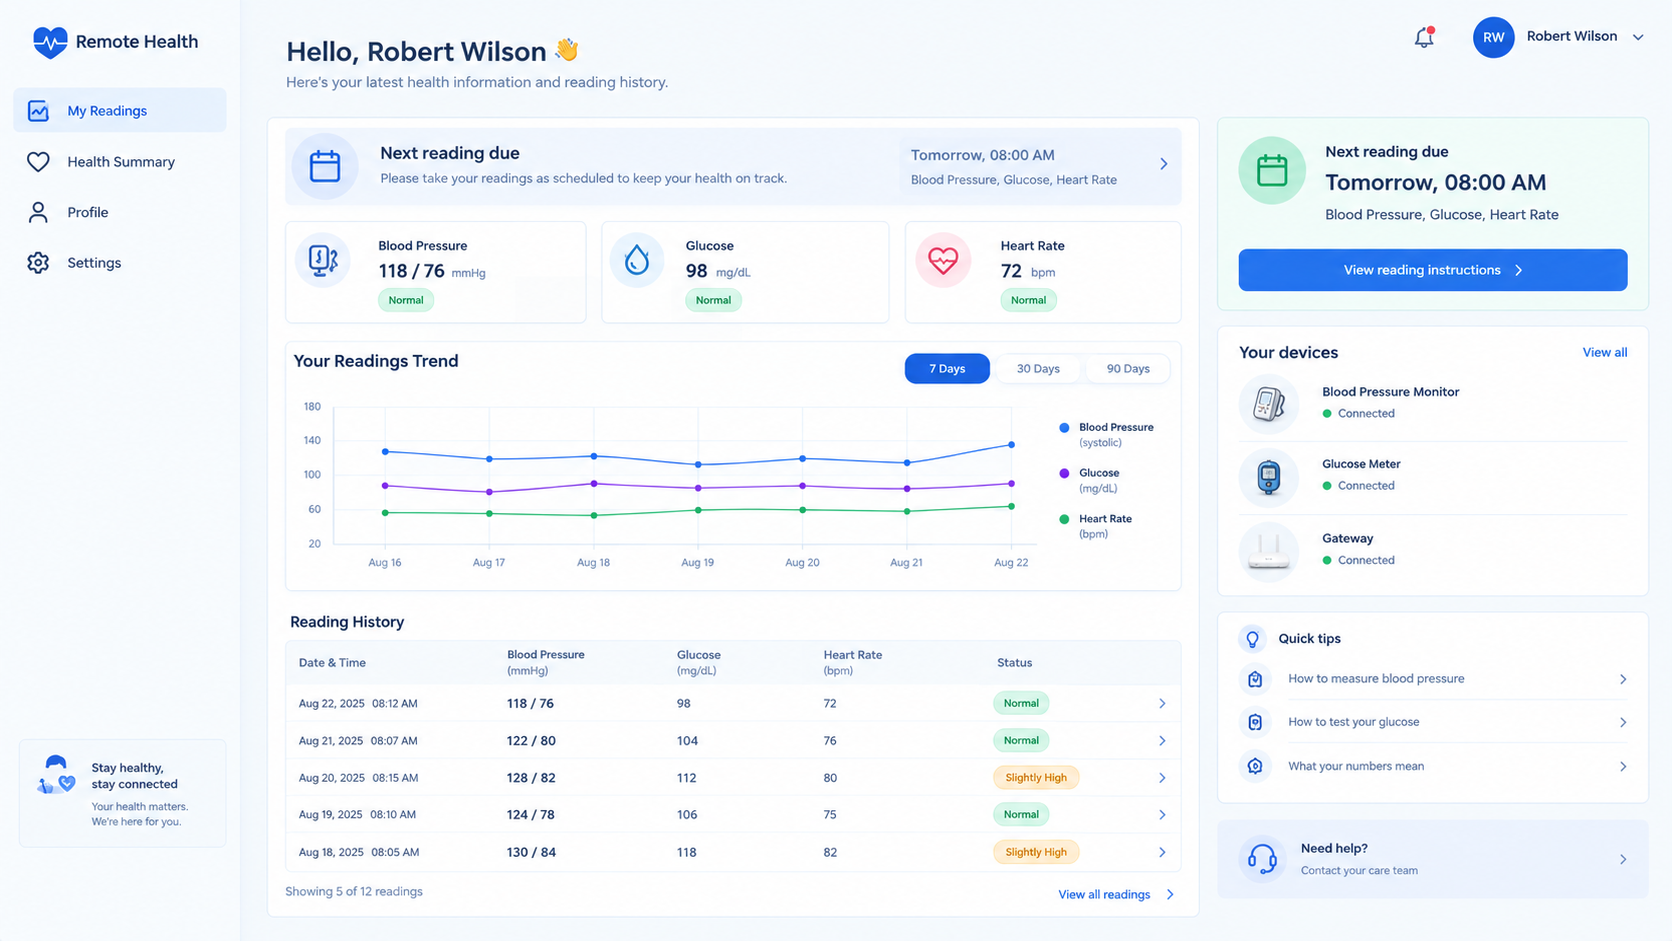Click the blue calendar icon in the banner

(325, 166)
